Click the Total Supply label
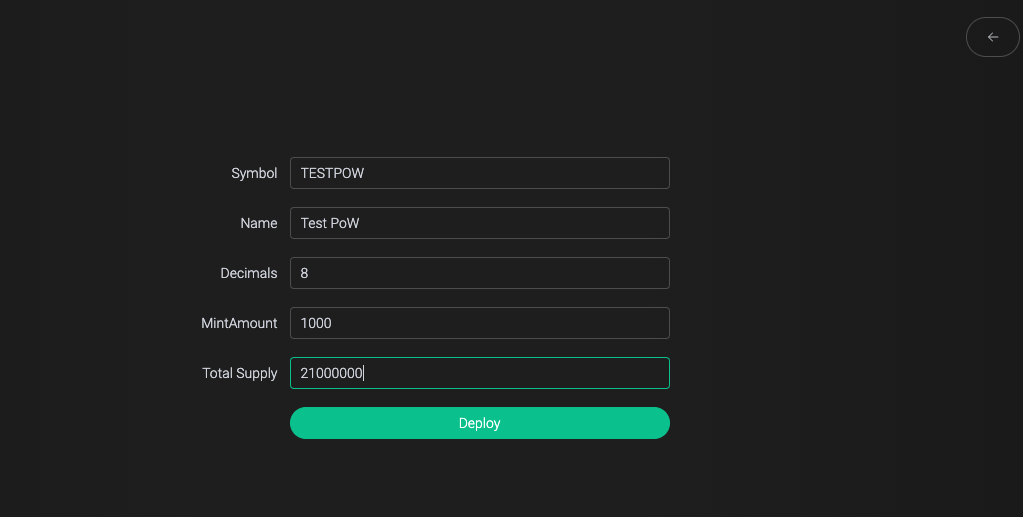Image resolution: width=1023 pixels, height=517 pixels. click(240, 373)
